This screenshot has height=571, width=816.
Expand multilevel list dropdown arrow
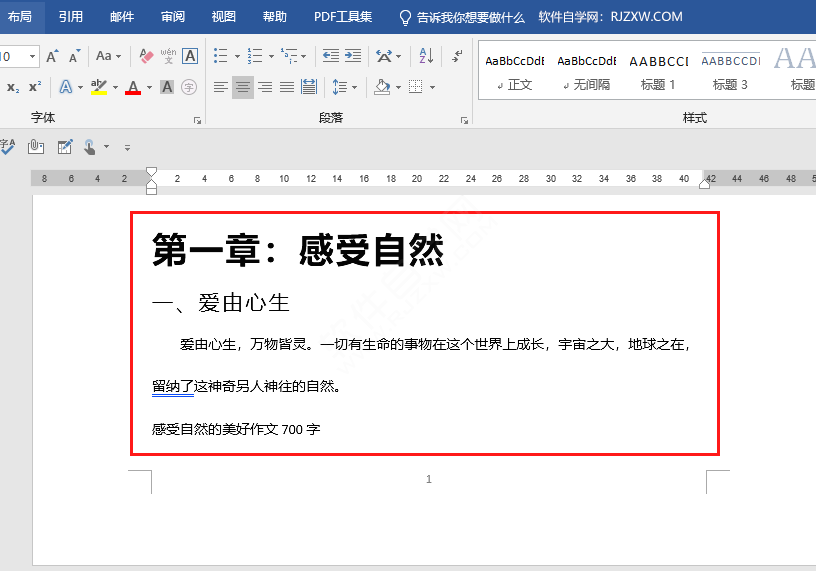(x=303, y=57)
